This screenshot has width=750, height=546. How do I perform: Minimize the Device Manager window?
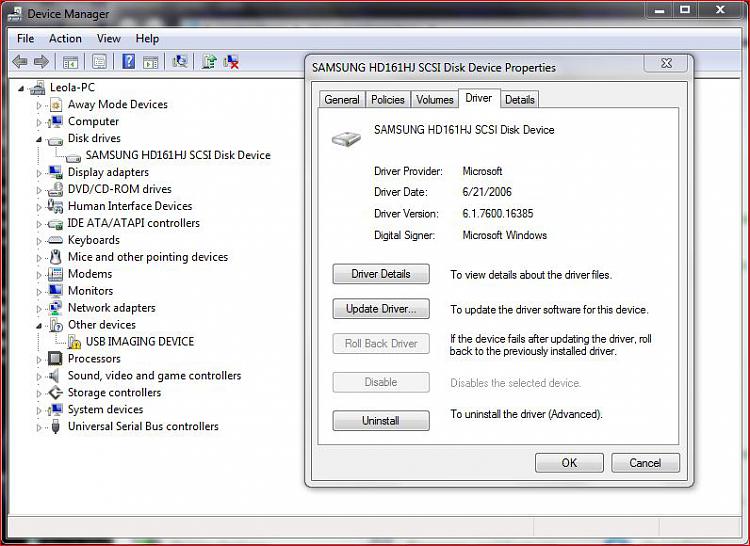660,9
